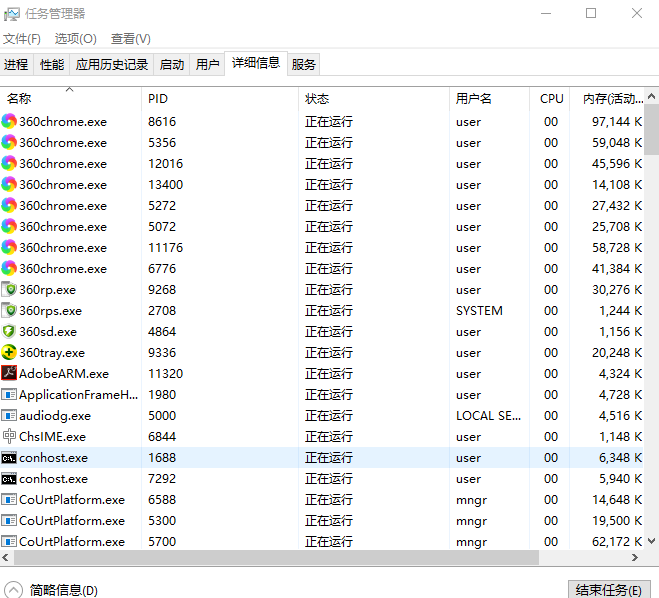Collapse to brief view with 简略信息 arrow
659x598 pixels.
[13, 590]
